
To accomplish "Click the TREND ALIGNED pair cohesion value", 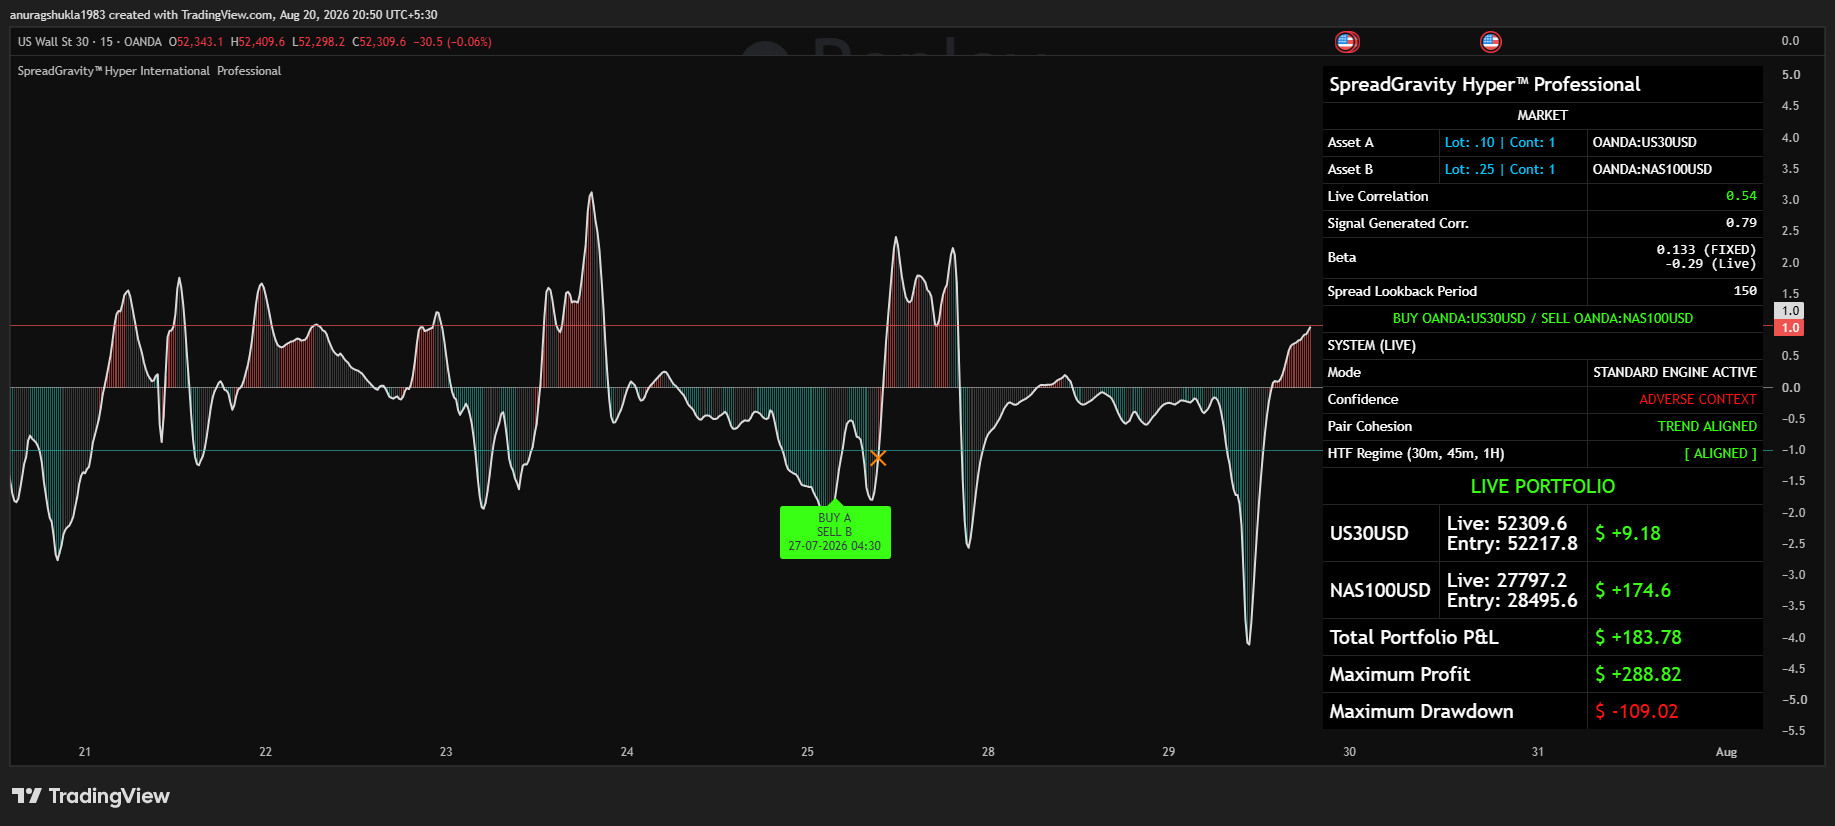I will 1707,426.
